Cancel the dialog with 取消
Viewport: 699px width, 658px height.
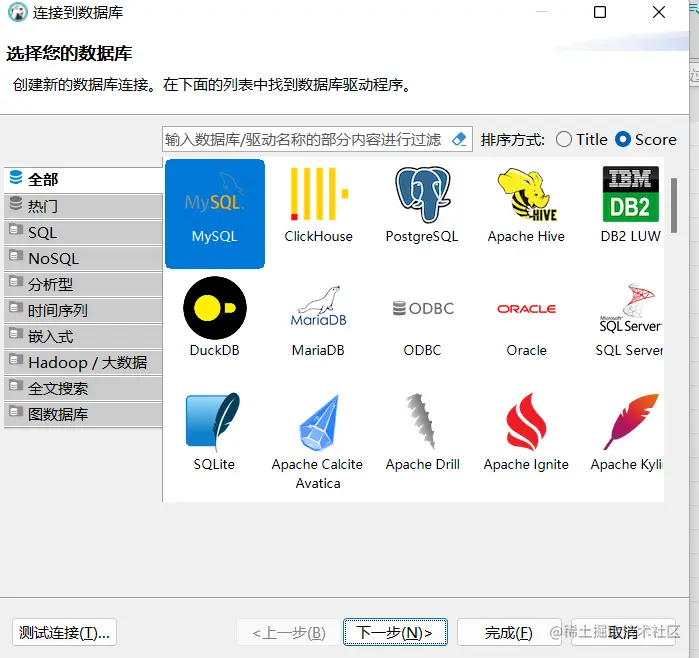[x=623, y=632]
